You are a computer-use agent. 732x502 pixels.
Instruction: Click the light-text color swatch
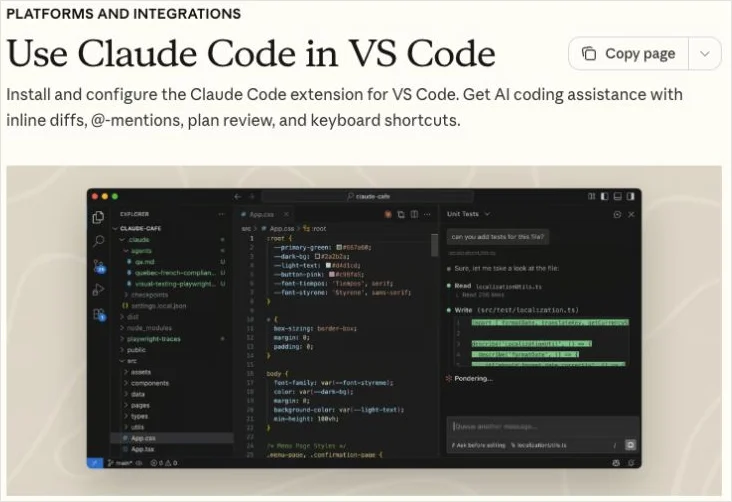click(328, 265)
